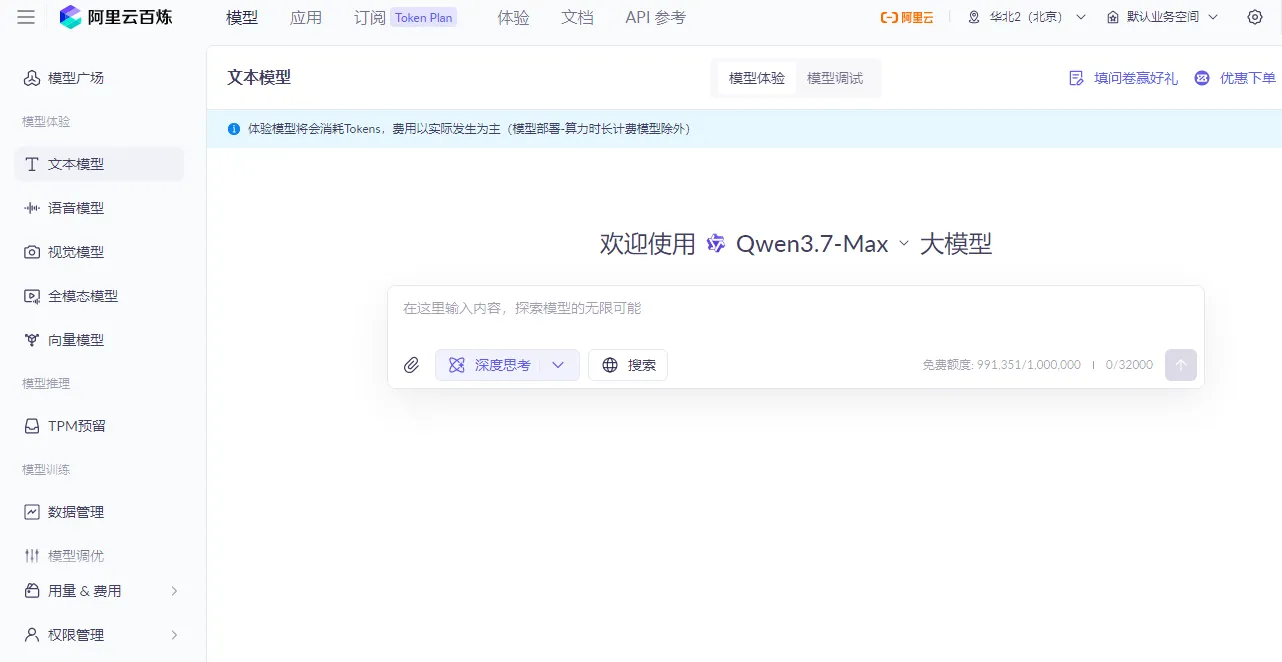Image resolution: width=1282 pixels, height=662 pixels.
Task: Click the 模型广场 sidebar icon
Action: pyautogui.click(x=32, y=78)
